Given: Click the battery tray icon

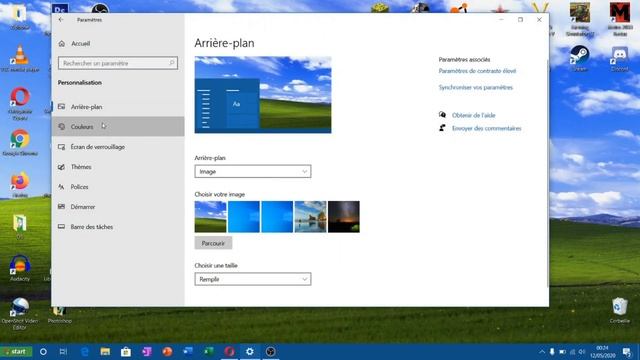Looking at the screenshot, I should tap(562, 351).
